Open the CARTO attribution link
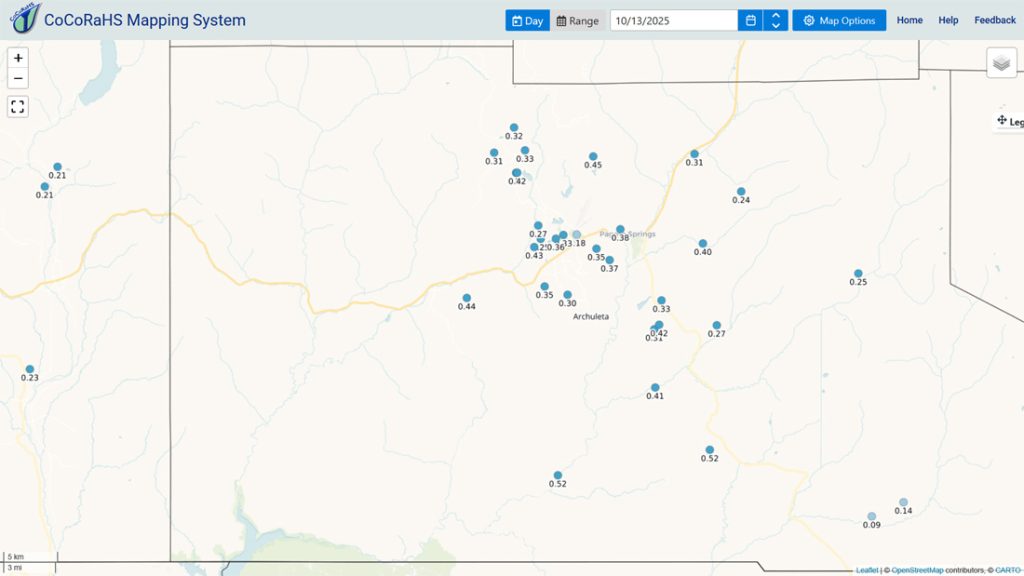The height and width of the screenshot is (576, 1024). (x=1008, y=570)
